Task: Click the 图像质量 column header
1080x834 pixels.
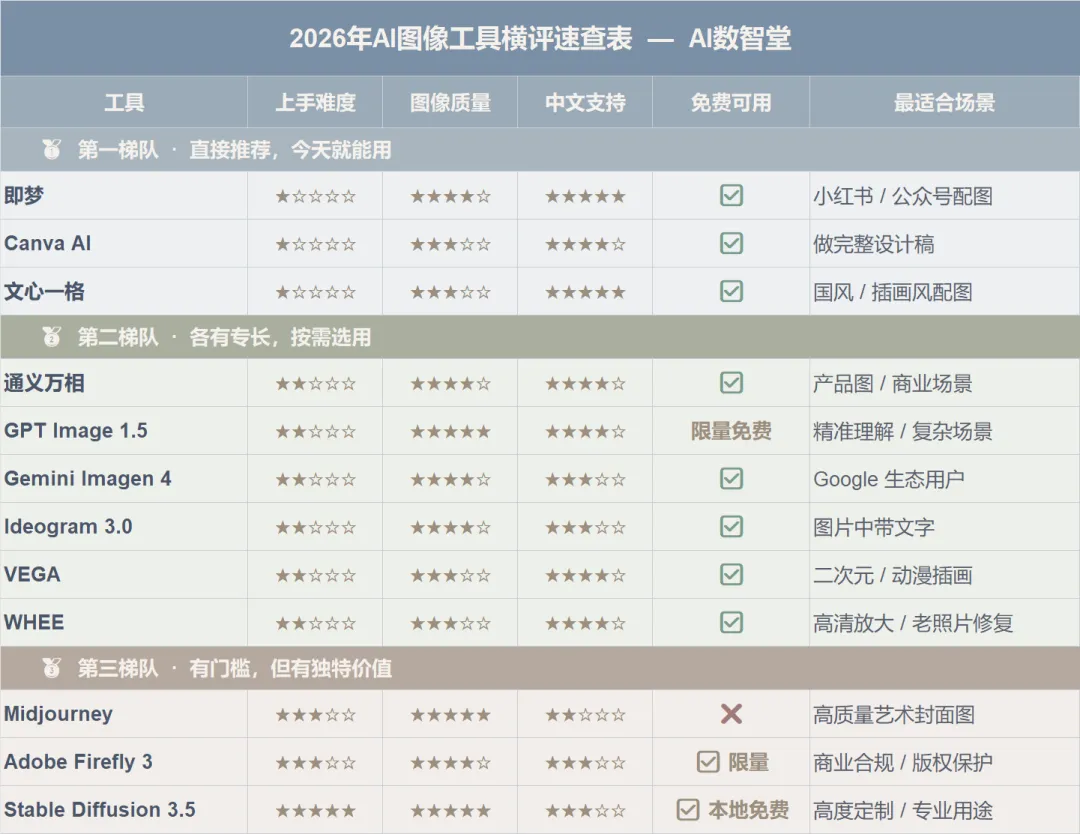Action: (450, 103)
